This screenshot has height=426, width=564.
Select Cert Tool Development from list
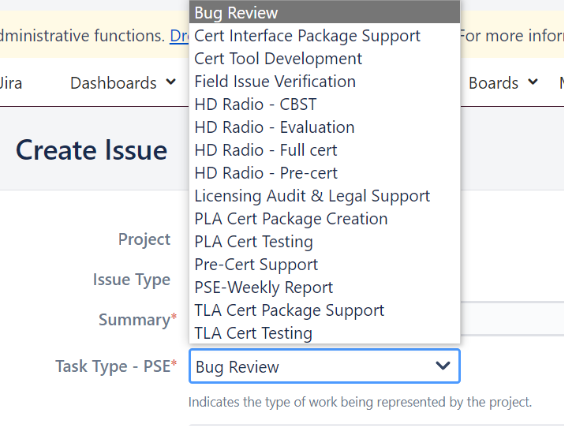tap(324, 59)
